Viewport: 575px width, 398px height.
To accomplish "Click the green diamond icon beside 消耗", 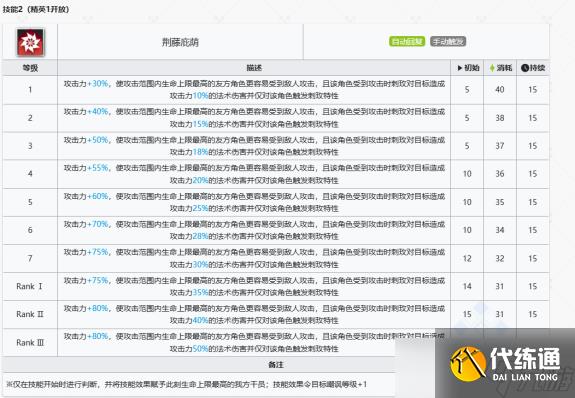I will 492,68.
